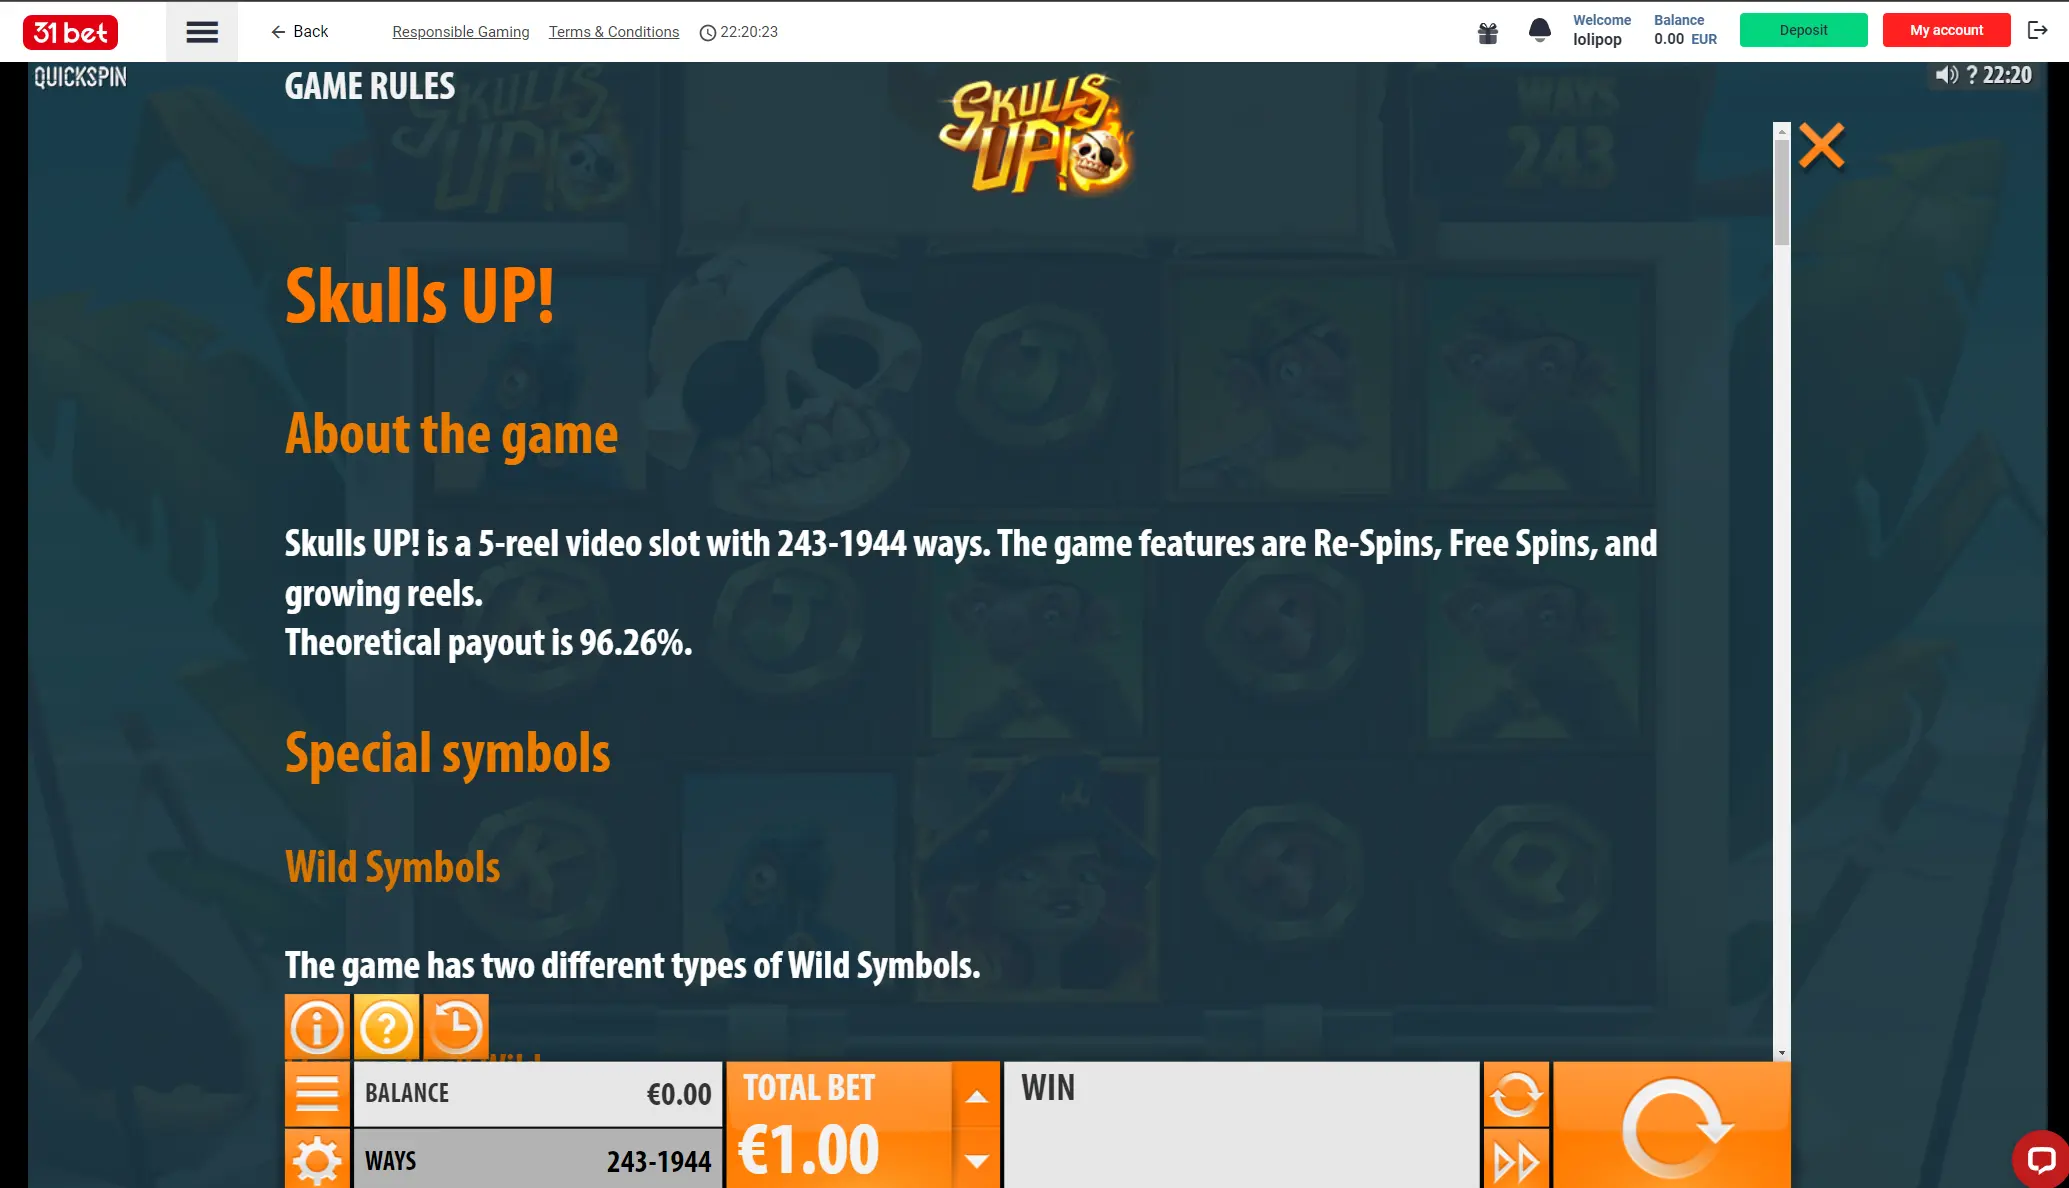Click the green Deposit button
Viewport: 2069px width, 1188px height.
[x=1803, y=30]
